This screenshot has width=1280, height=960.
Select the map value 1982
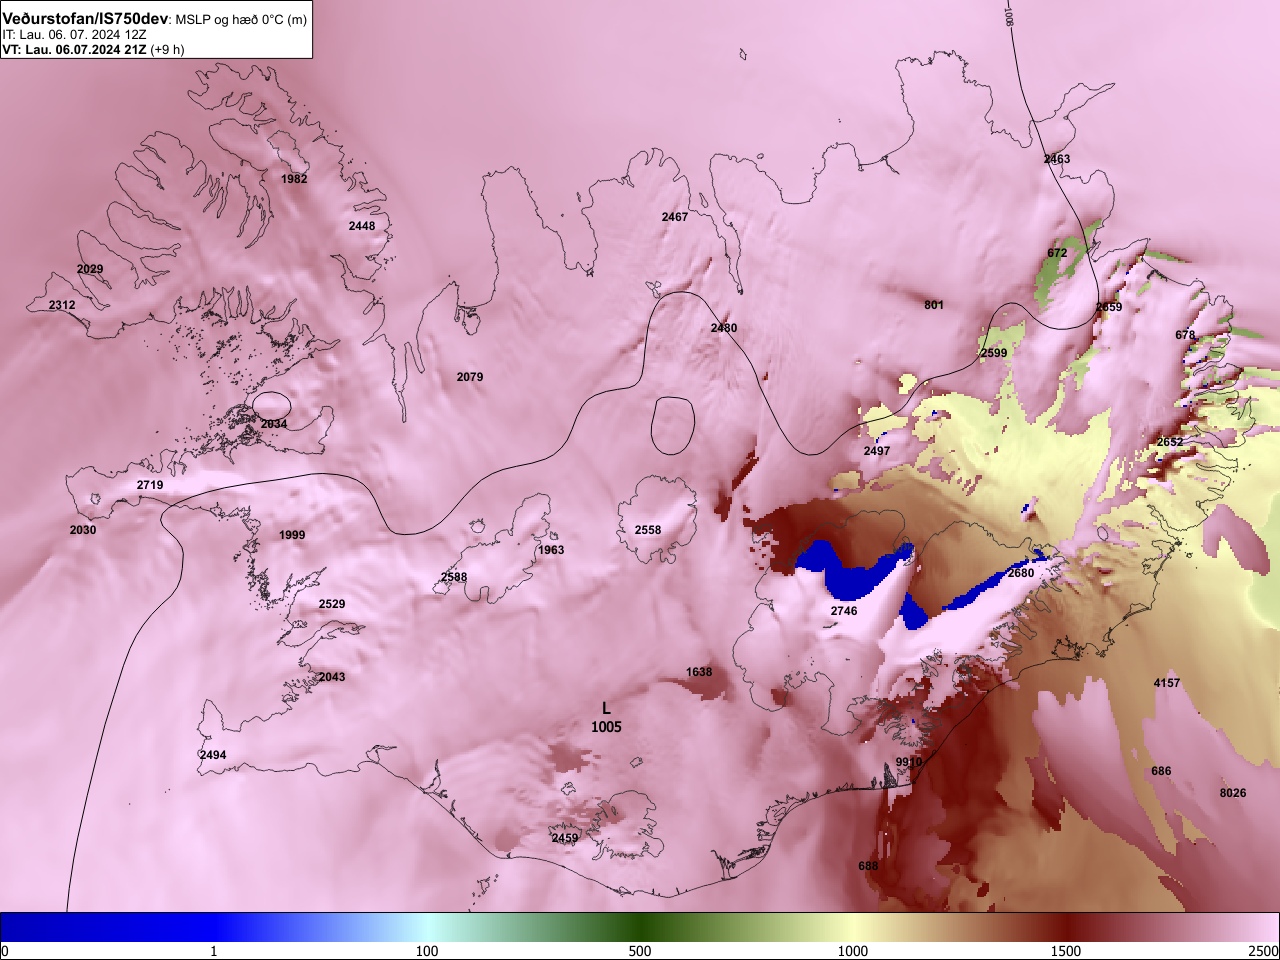294,179
